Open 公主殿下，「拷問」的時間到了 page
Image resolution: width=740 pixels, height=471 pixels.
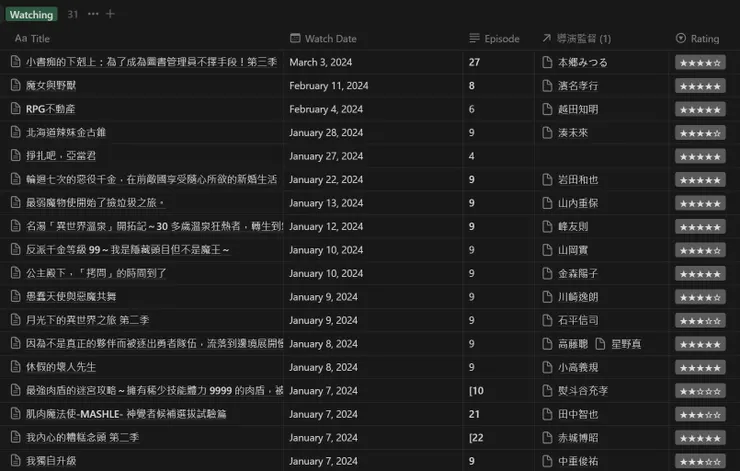(x=96, y=273)
